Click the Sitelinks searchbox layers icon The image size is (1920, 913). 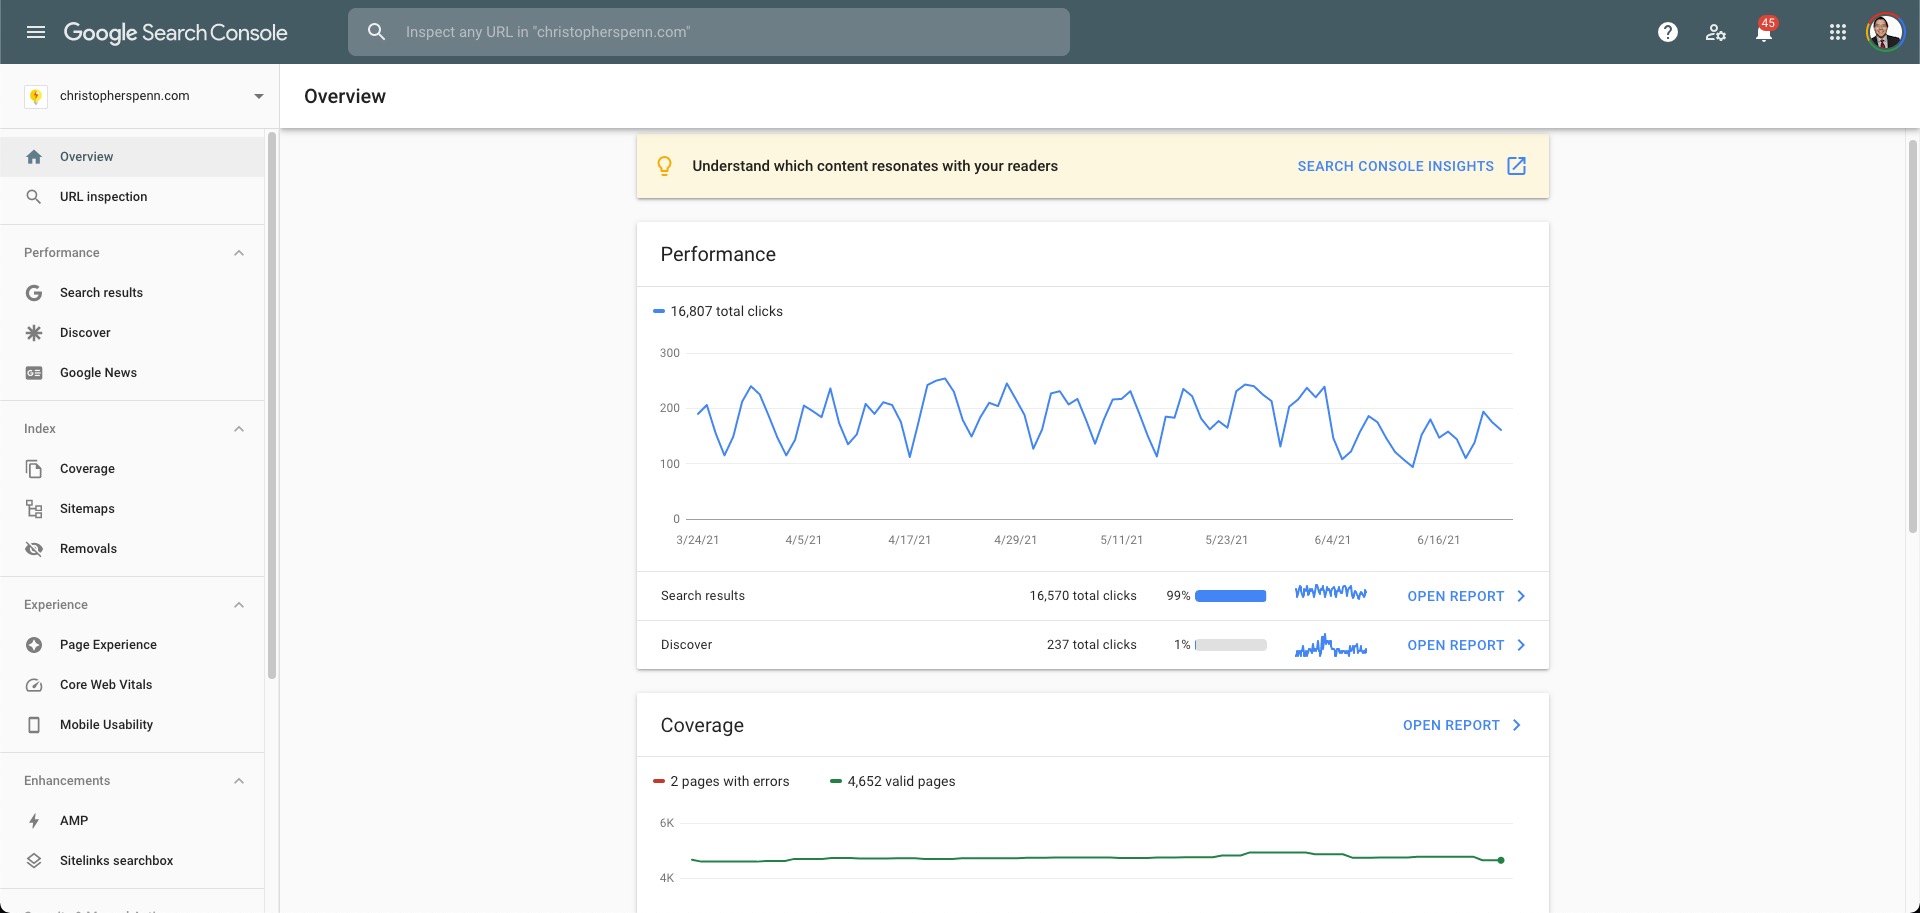coord(34,861)
